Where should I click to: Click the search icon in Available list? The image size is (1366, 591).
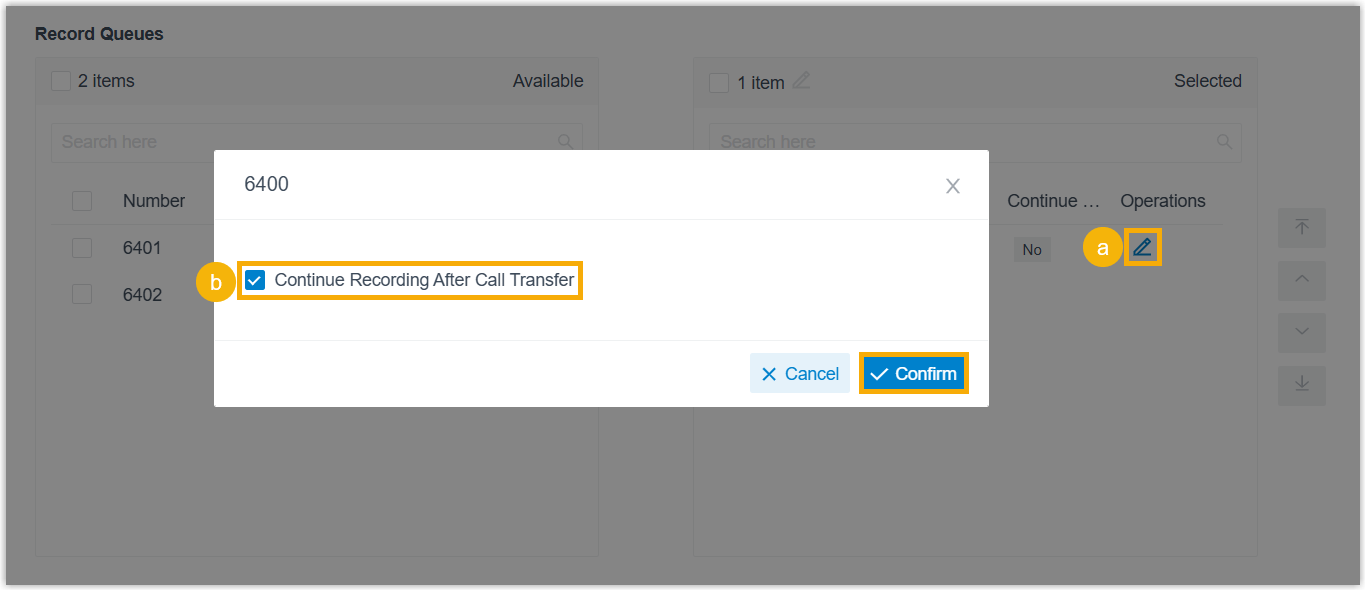tap(565, 142)
